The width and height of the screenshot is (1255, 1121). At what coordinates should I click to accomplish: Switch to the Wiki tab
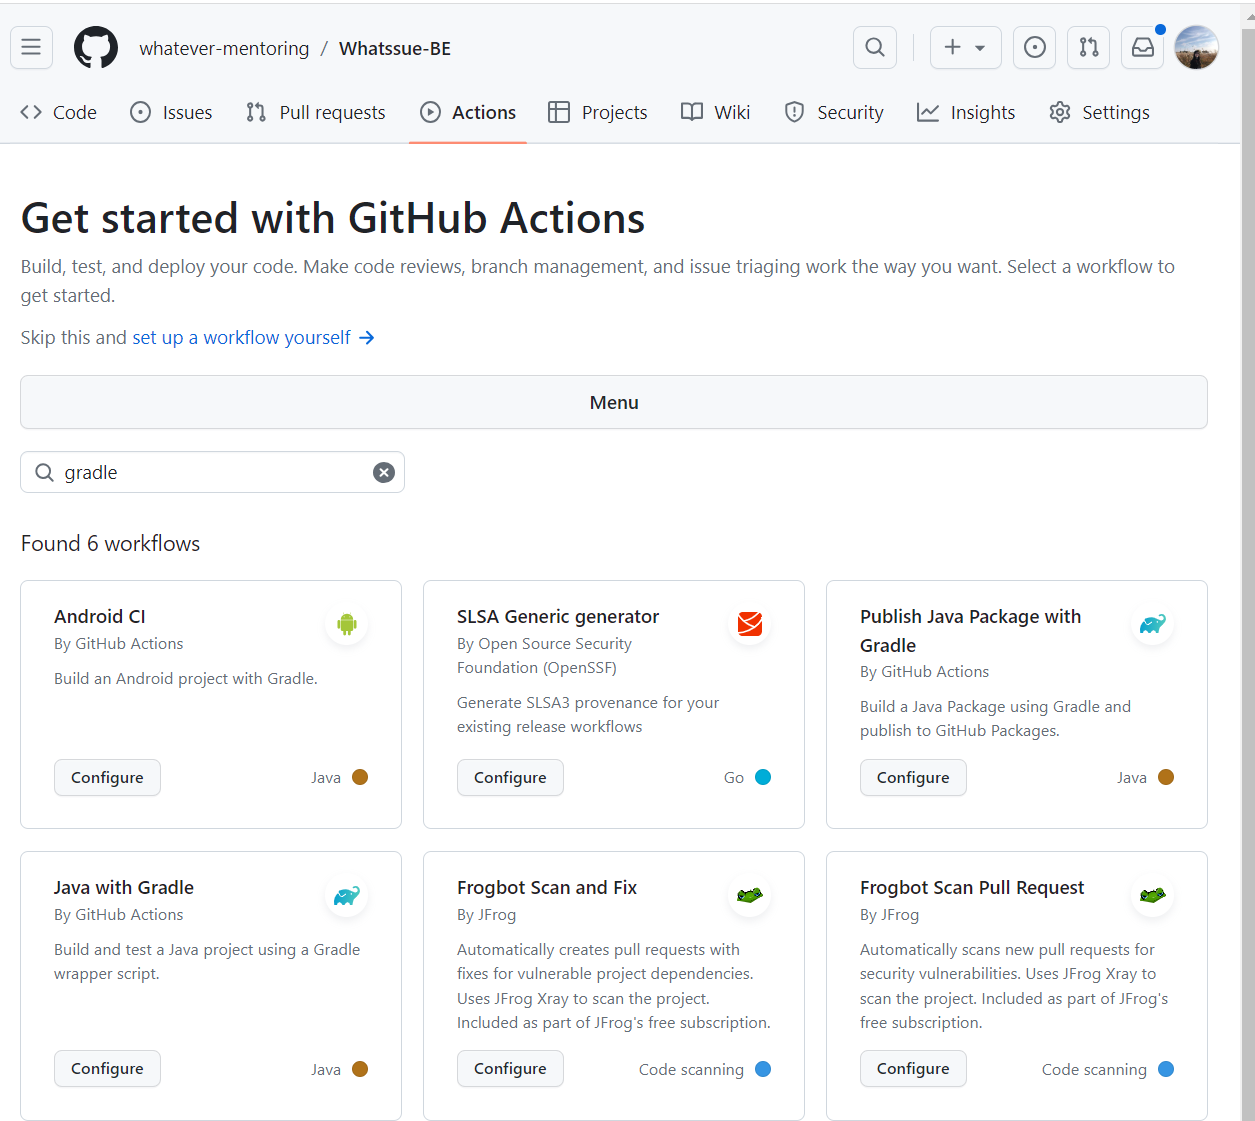point(715,112)
